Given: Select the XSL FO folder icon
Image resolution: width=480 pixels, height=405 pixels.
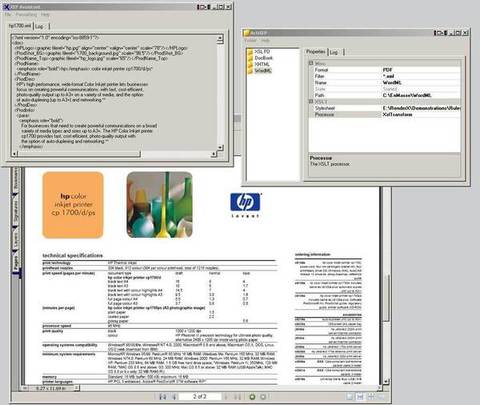Looking at the screenshot, I should coord(250,52).
